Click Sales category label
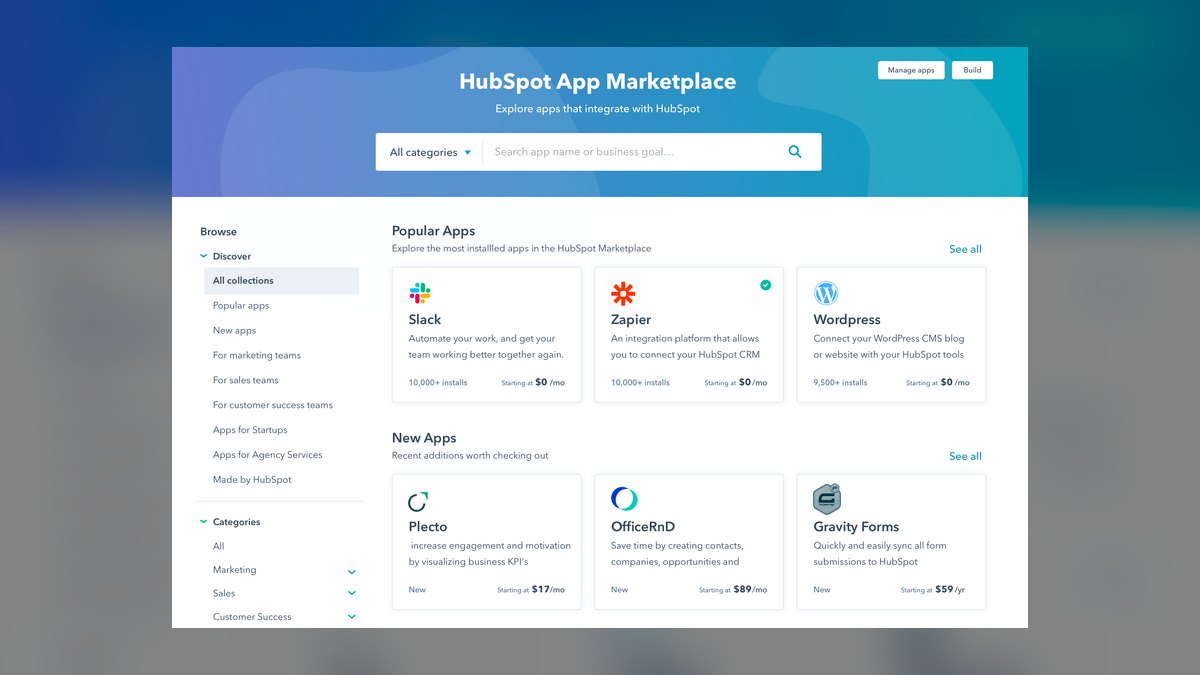 (224, 593)
